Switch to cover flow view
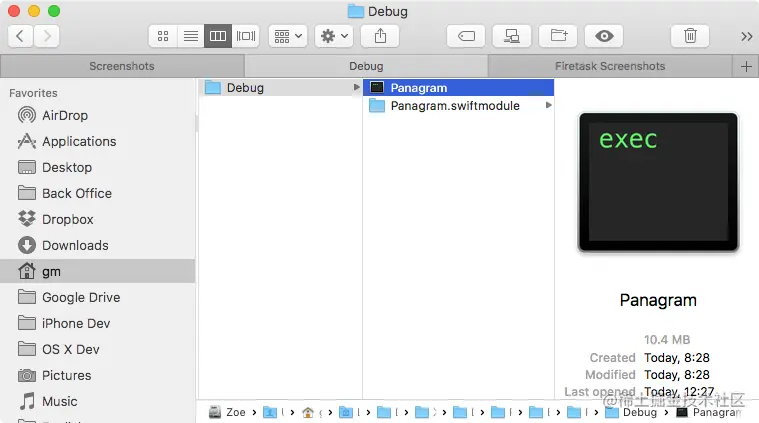Screen dimensions: 759x423 tap(246, 36)
